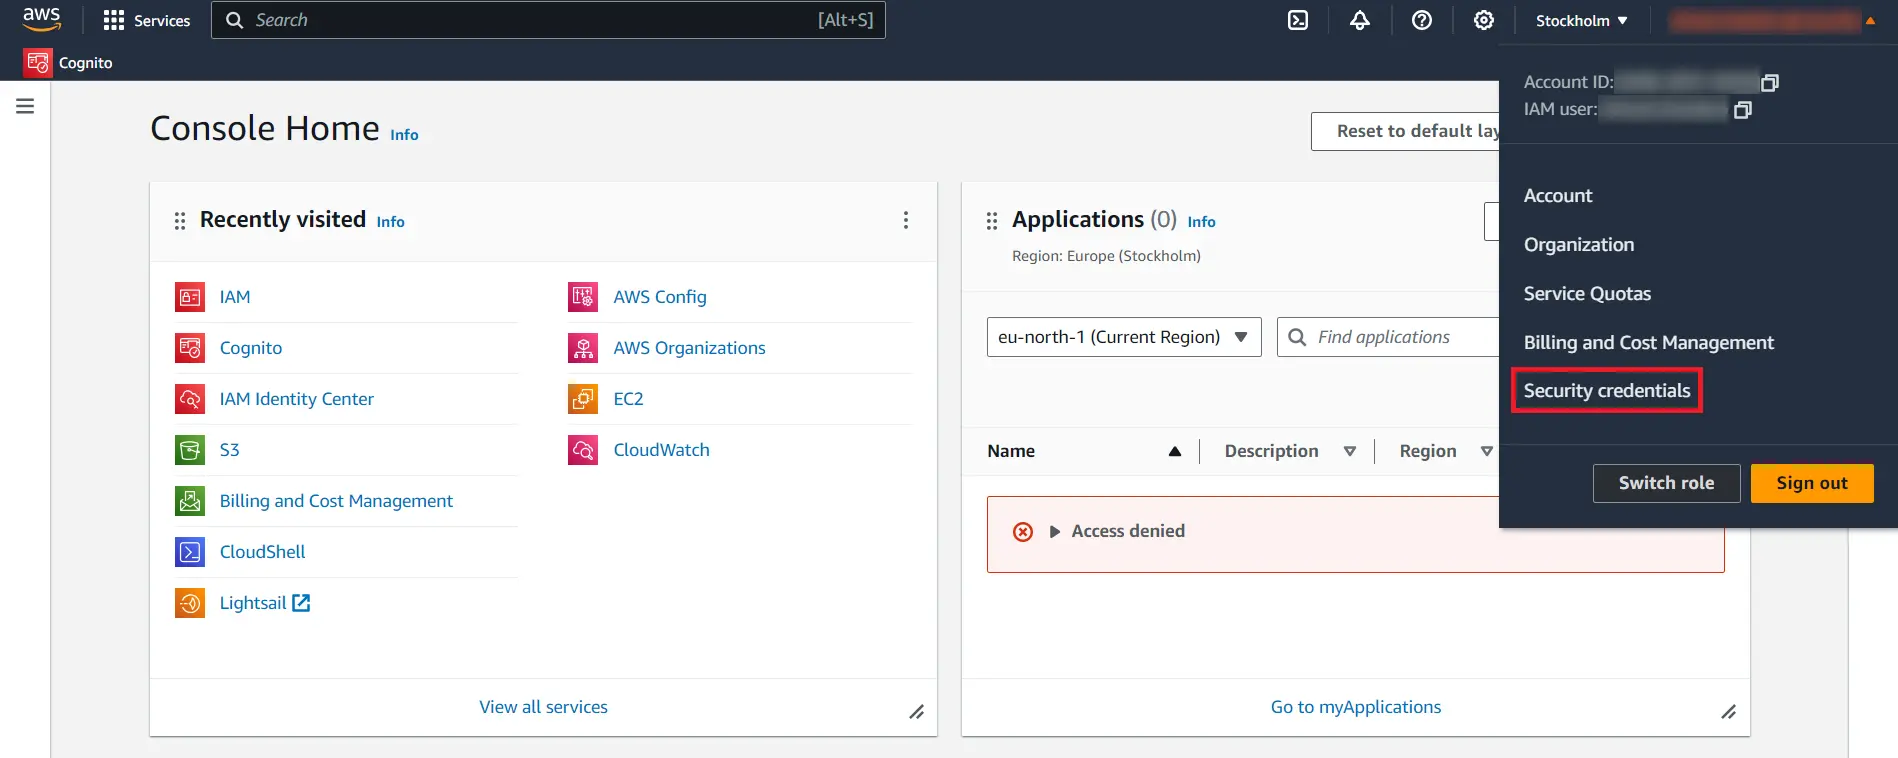Click the Cognito icon in favorites bar

38,62
